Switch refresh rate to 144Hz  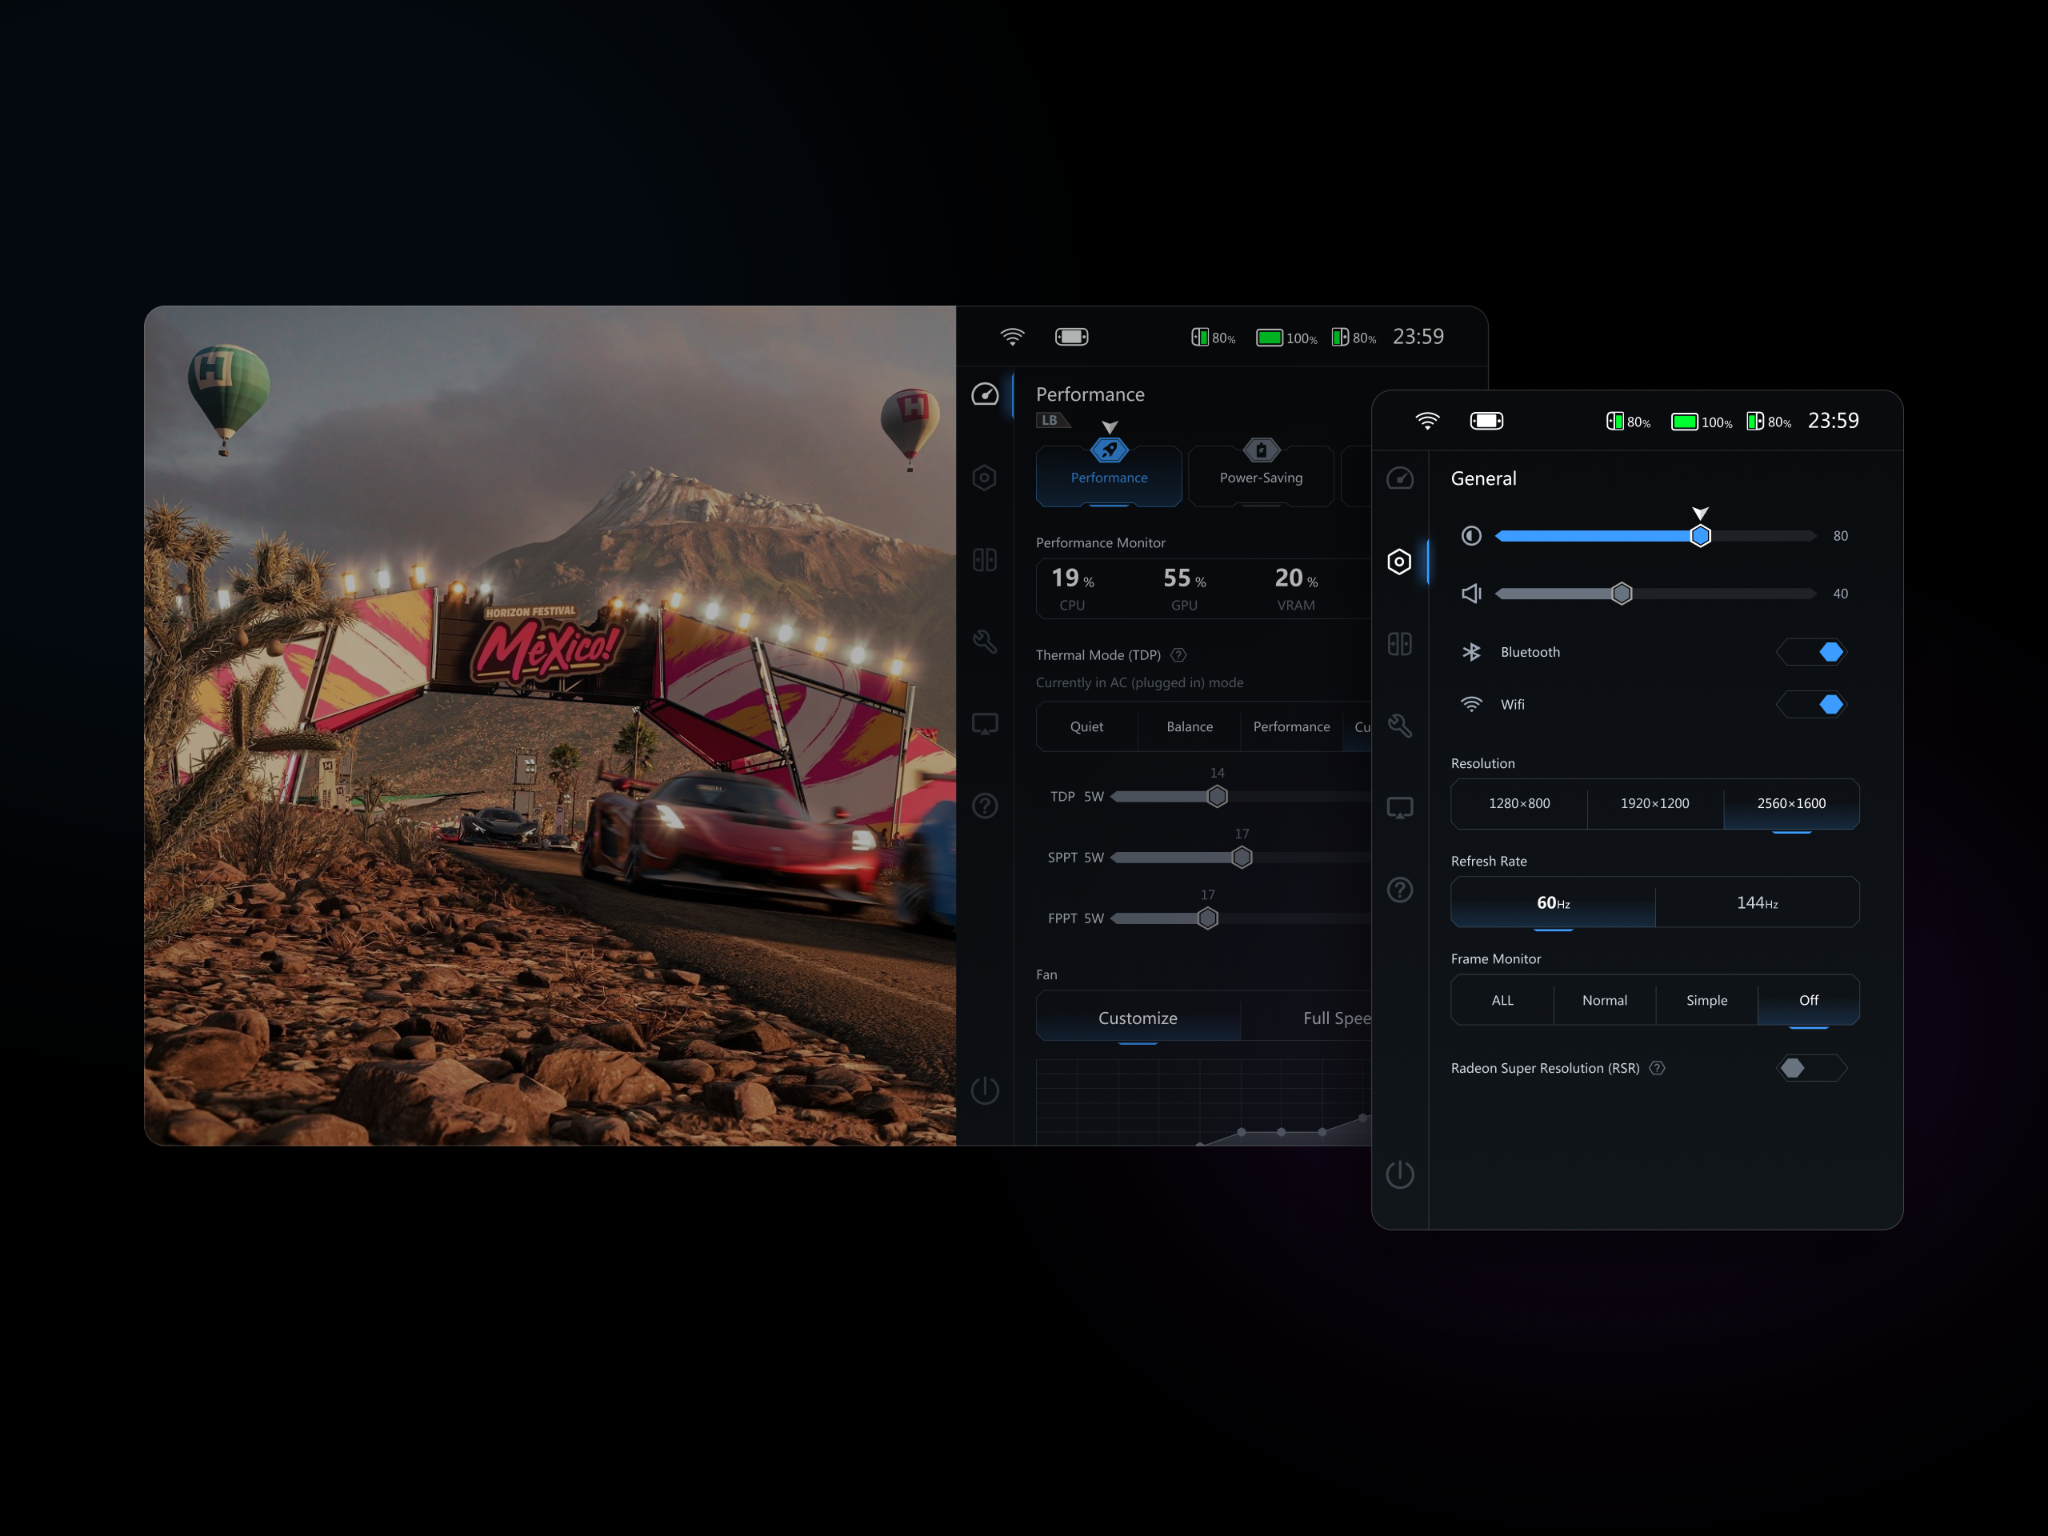click(x=1757, y=903)
